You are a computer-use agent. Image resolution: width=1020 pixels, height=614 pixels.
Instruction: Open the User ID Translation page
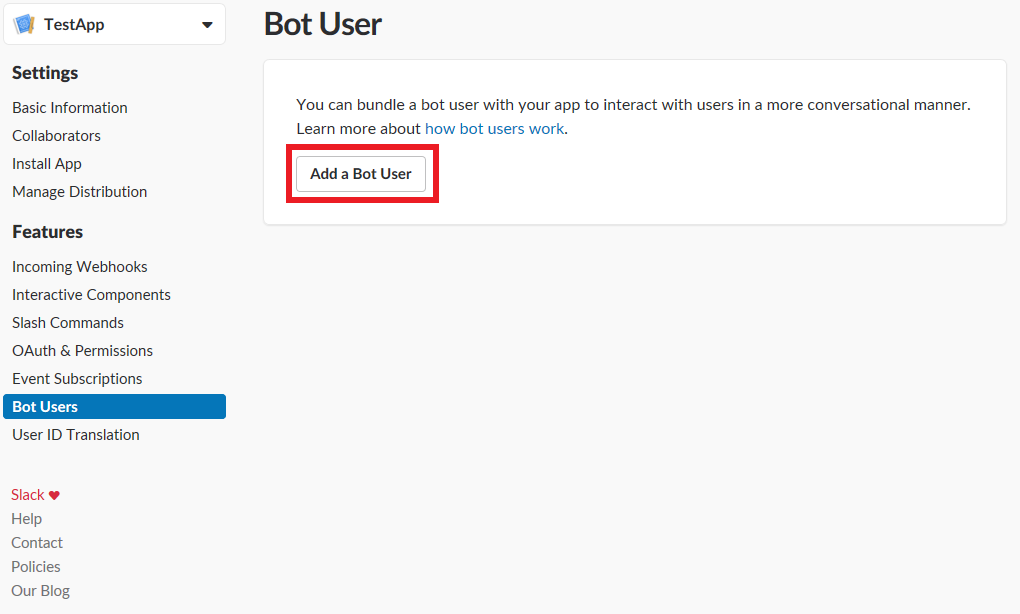coord(75,434)
